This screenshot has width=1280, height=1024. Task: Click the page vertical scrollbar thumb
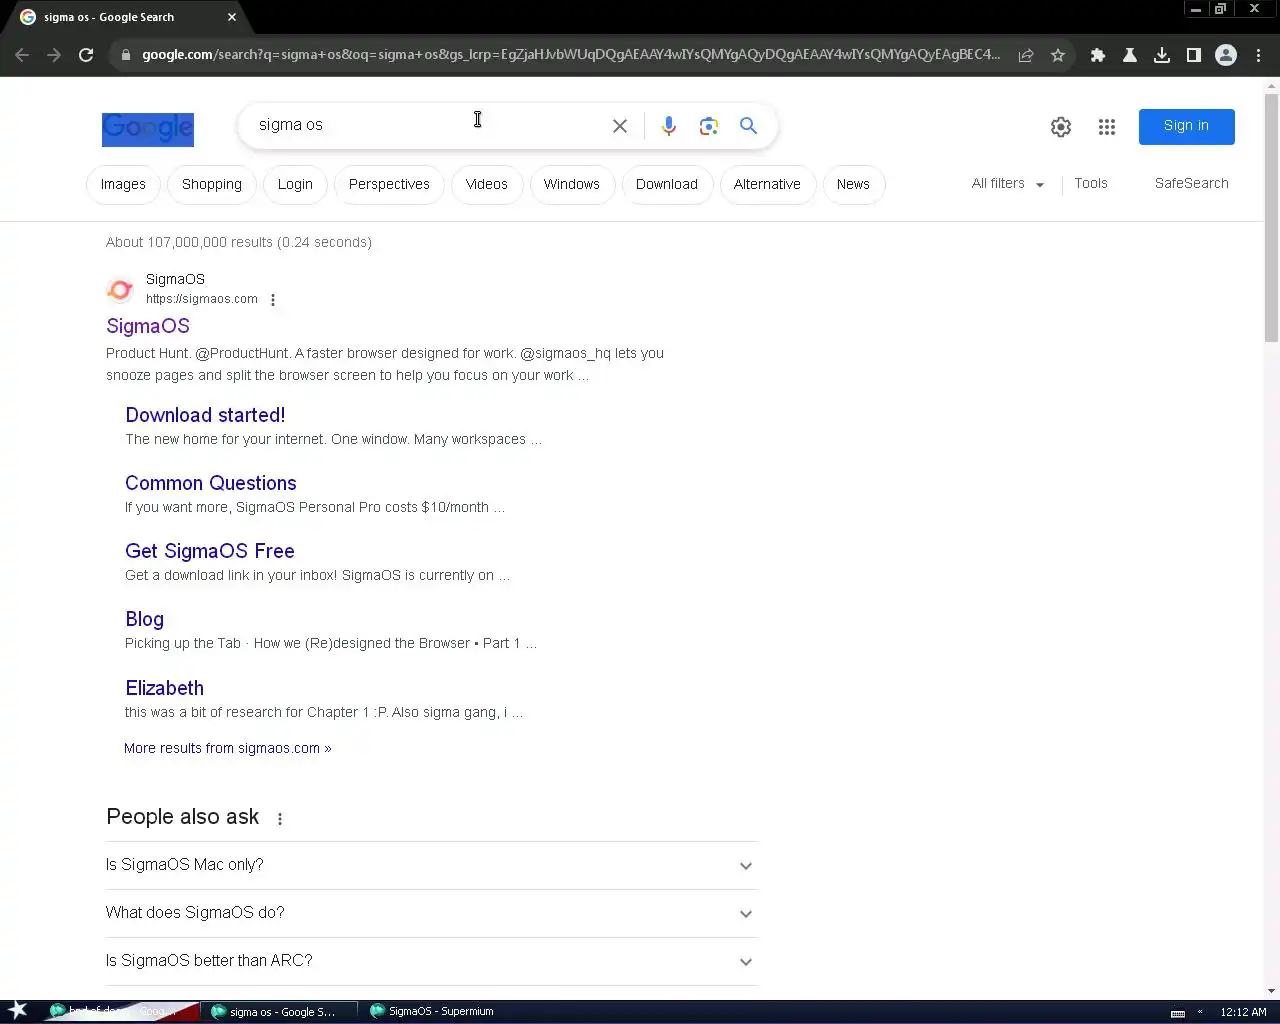pos(1271,218)
